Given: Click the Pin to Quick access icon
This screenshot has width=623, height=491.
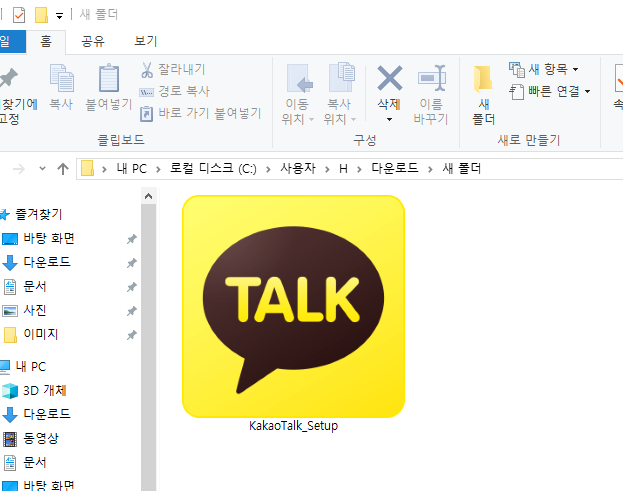Looking at the screenshot, I should pos(9,78).
